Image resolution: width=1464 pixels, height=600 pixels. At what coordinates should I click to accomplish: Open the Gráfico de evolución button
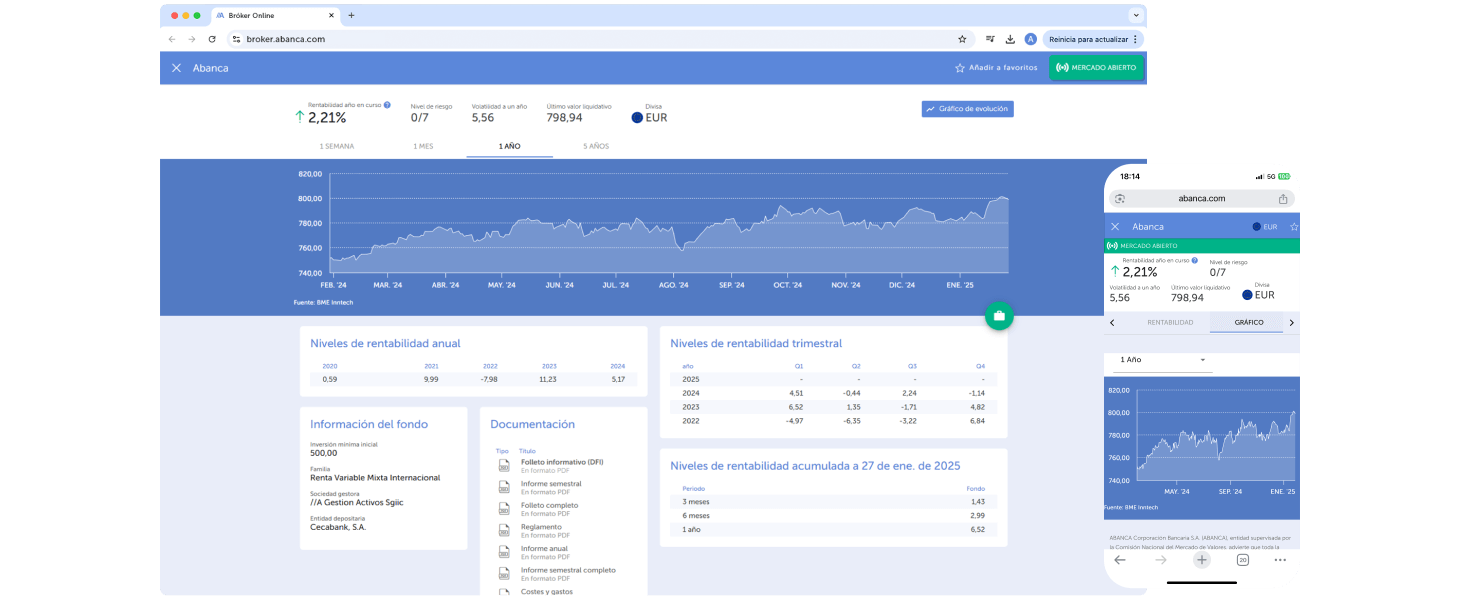[x=967, y=109]
